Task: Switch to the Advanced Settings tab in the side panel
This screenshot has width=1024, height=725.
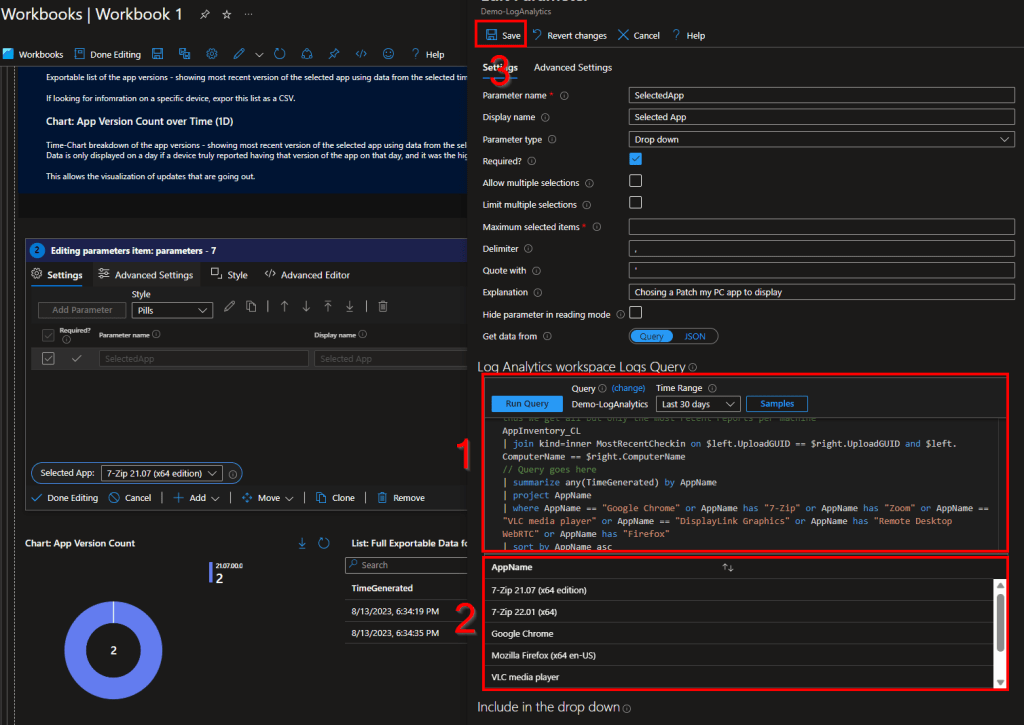Action: tap(572, 68)
